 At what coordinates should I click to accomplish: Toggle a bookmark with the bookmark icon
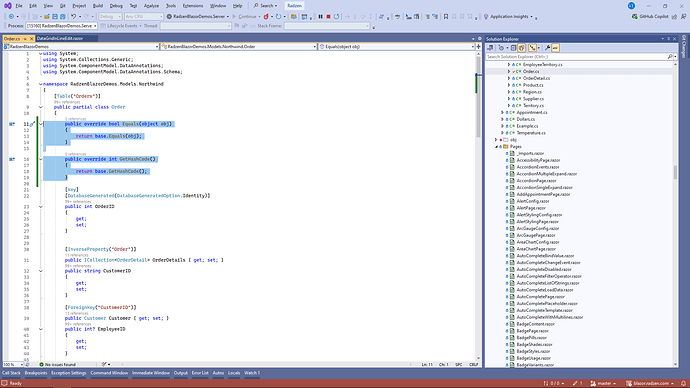(x=446, y=17)
